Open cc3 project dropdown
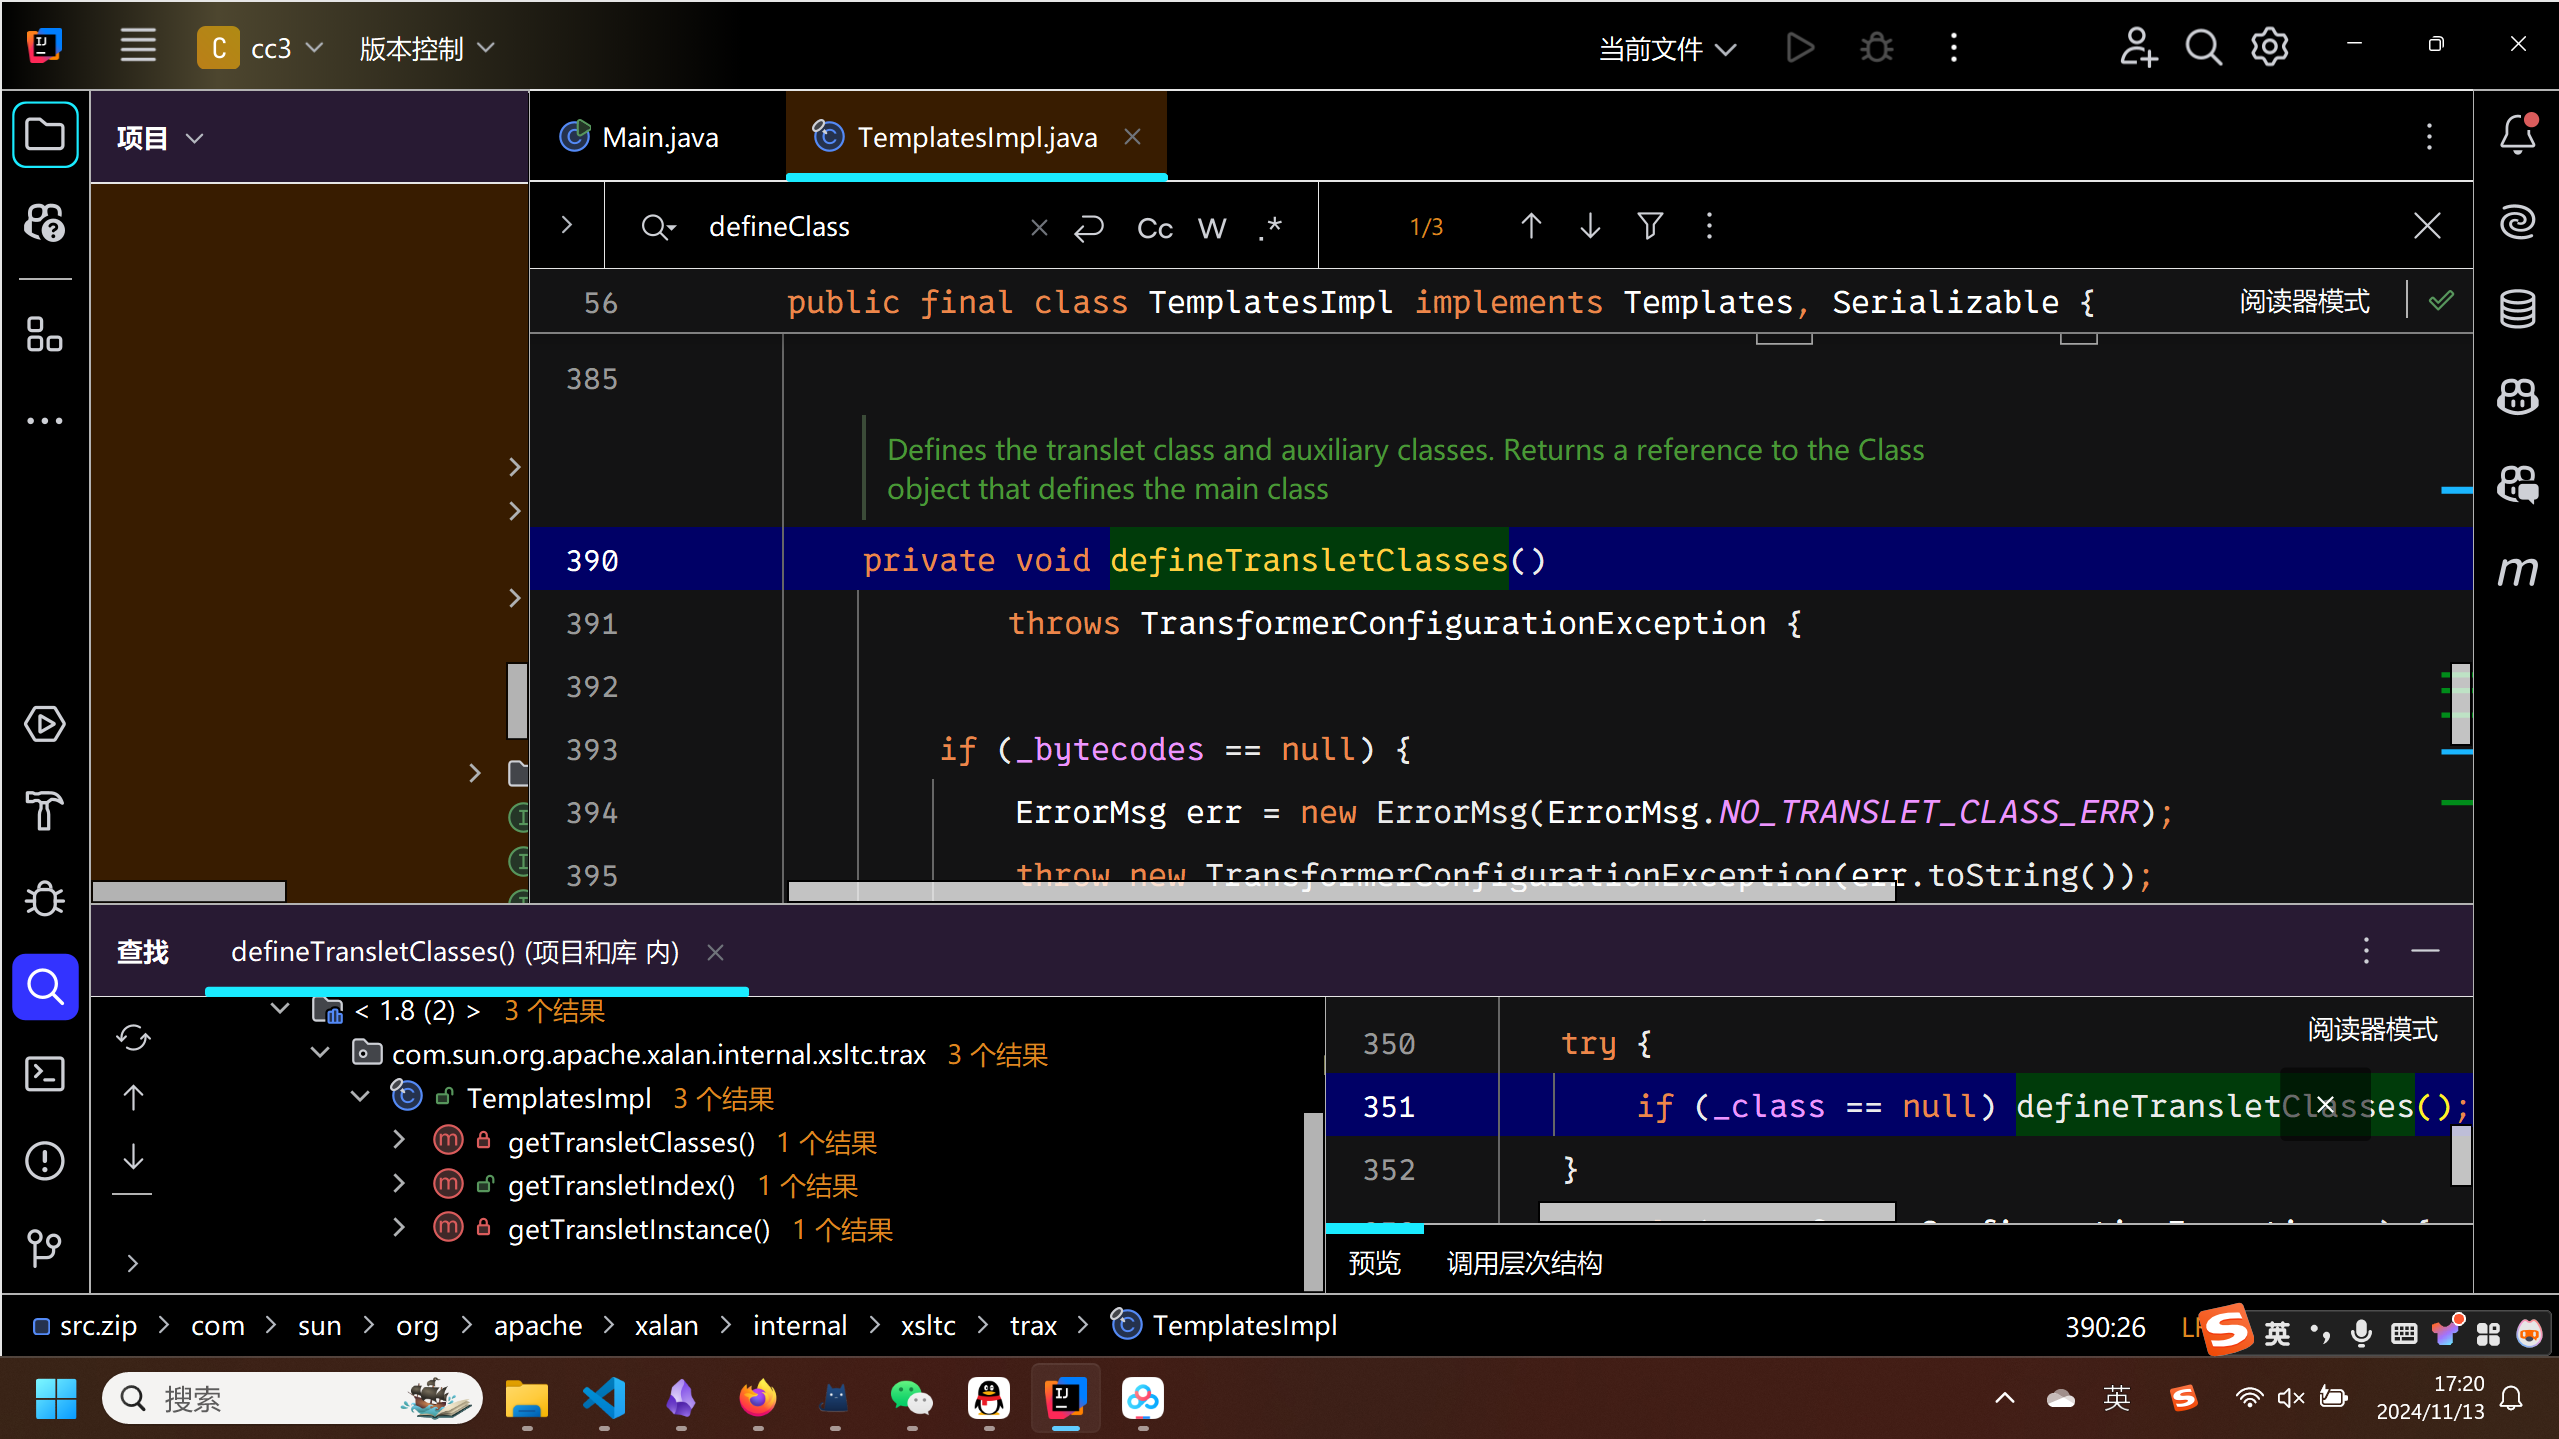Viewport: 2559px width, 1439px height. 262,48
